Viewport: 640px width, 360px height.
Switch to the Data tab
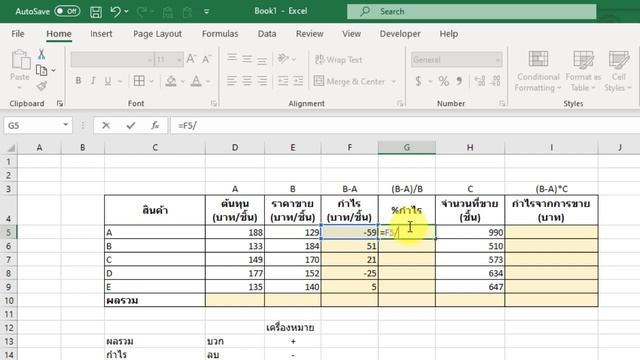(267, 34)
